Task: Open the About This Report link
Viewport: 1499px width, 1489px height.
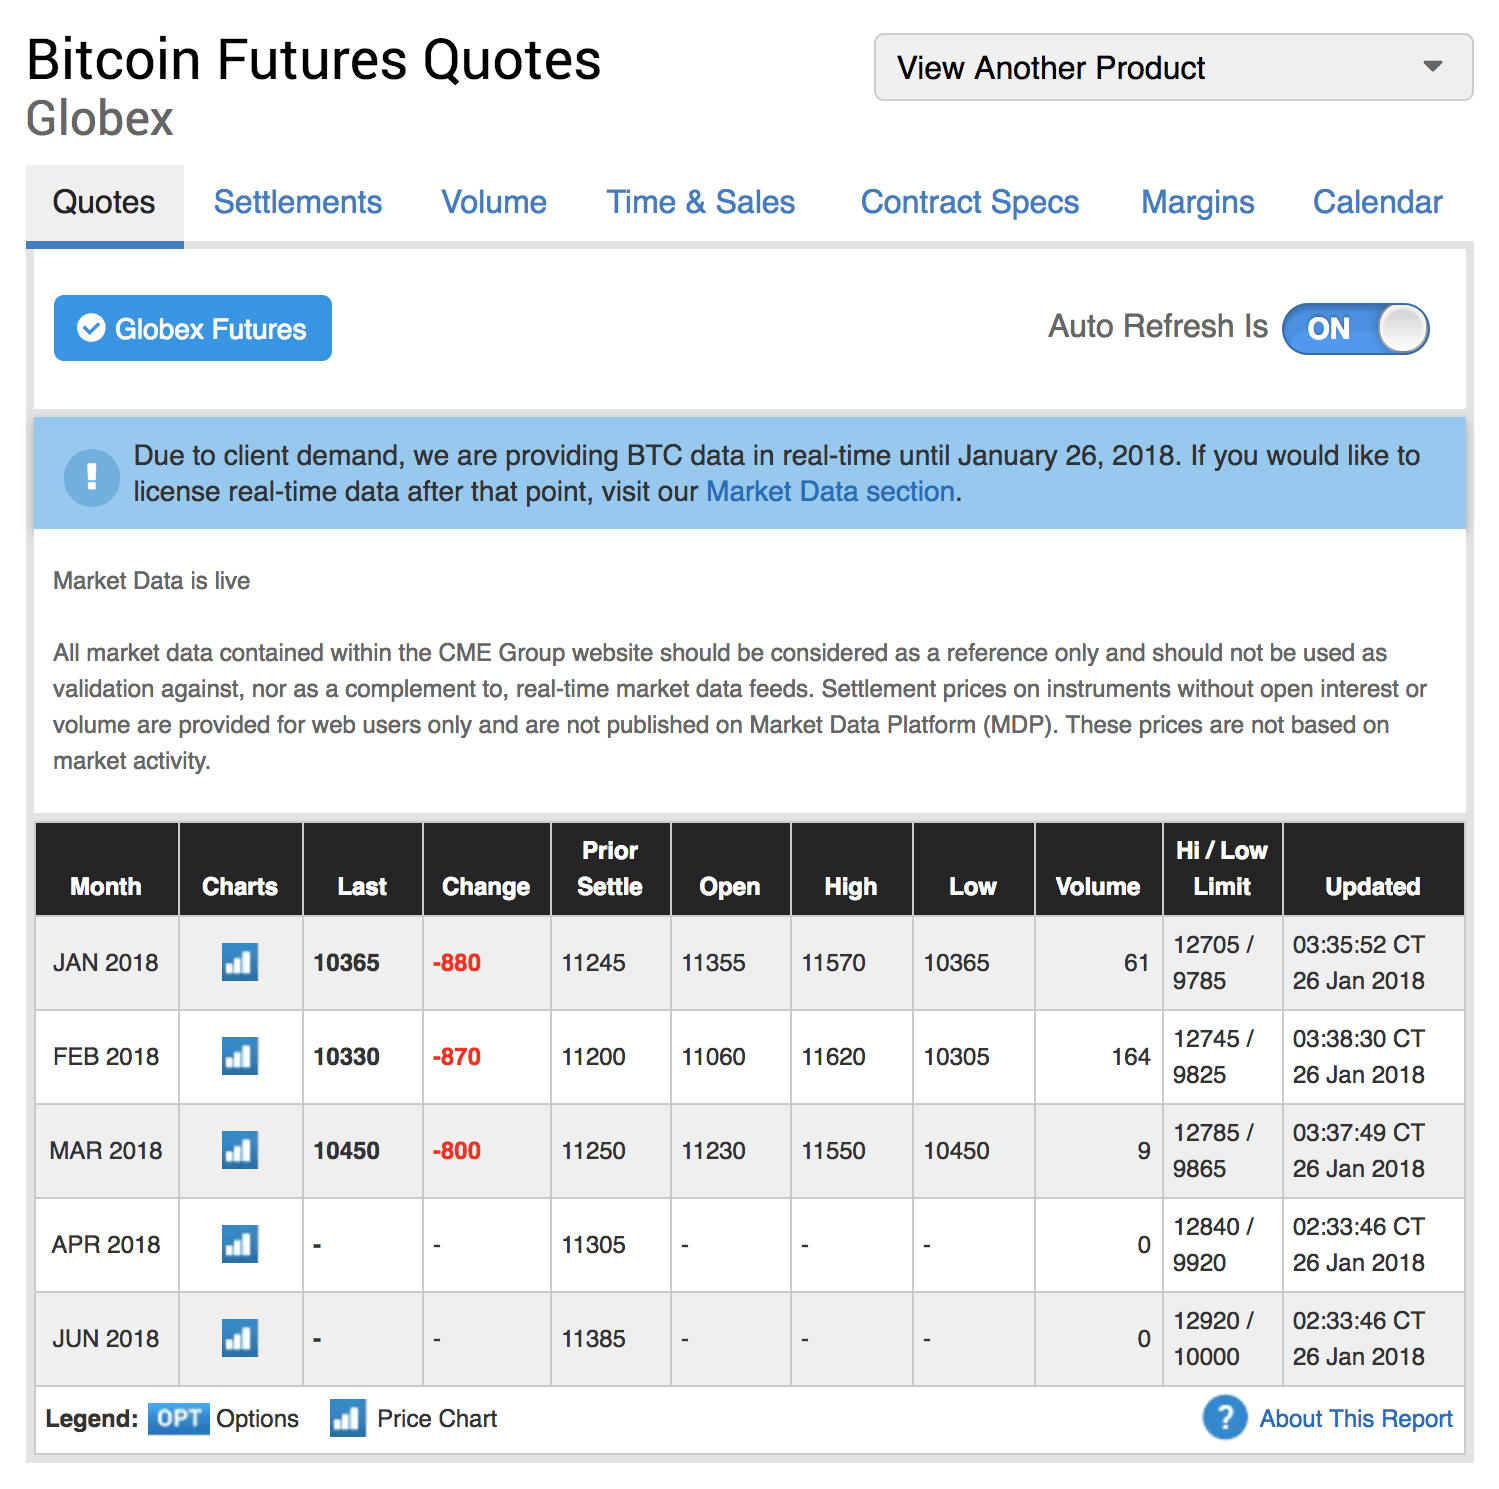Action: [x=1356, y=1419]
